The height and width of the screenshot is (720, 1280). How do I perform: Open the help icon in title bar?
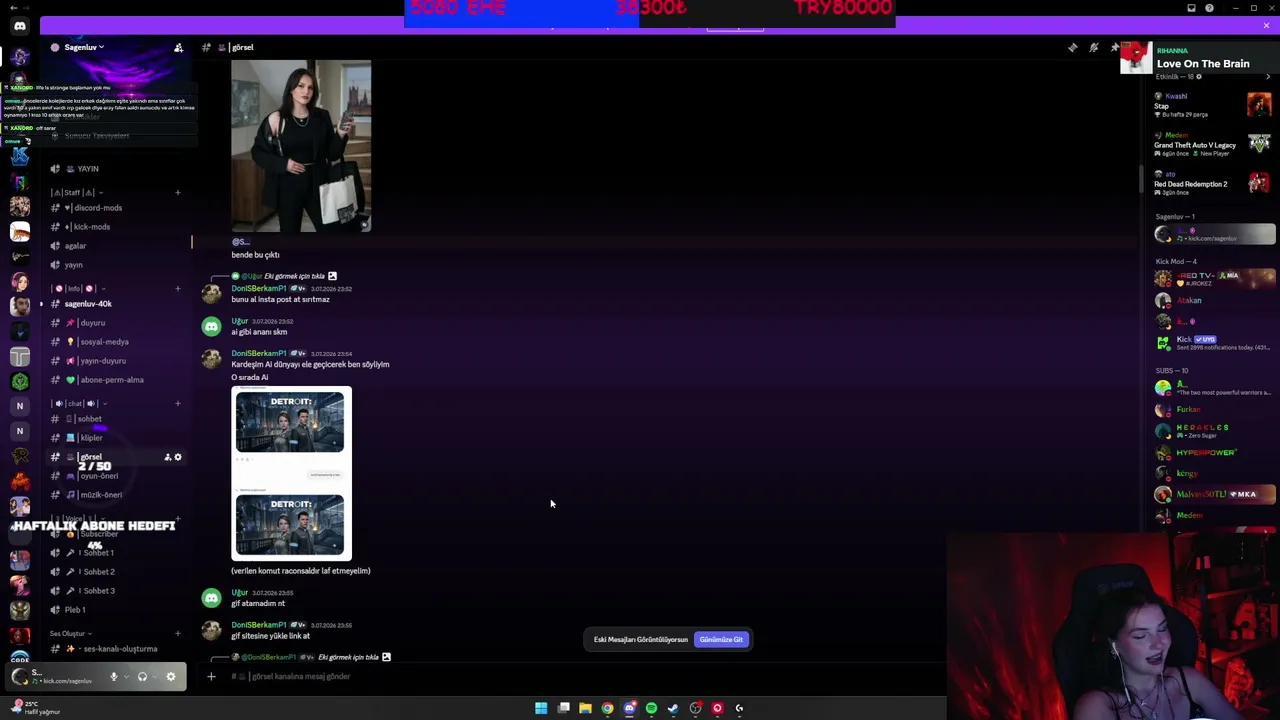pos(1209,8)
